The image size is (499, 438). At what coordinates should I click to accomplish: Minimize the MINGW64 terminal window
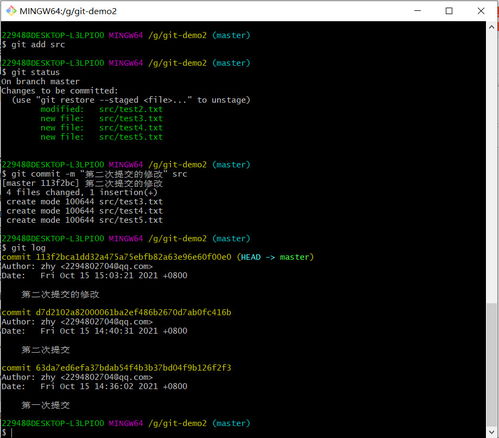(x=417, y=11)
